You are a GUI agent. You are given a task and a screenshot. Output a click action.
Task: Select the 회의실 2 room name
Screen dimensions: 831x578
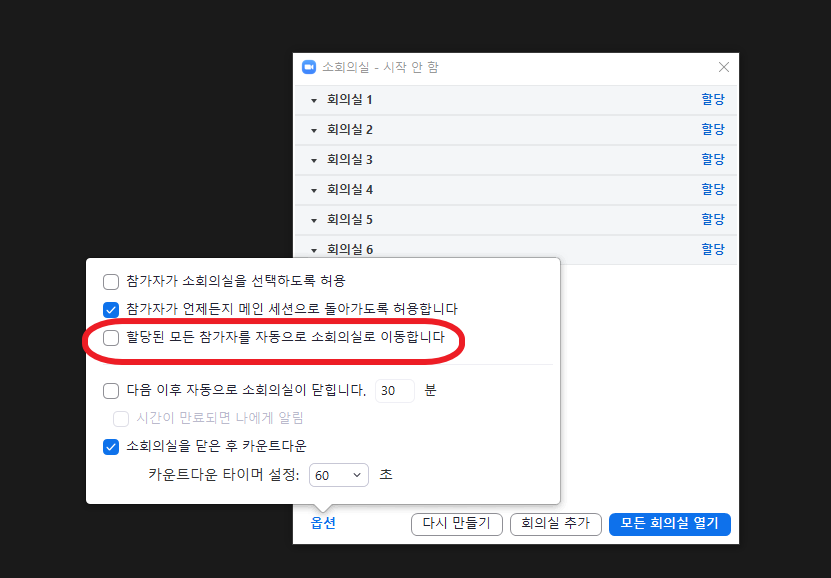(350, 130)
